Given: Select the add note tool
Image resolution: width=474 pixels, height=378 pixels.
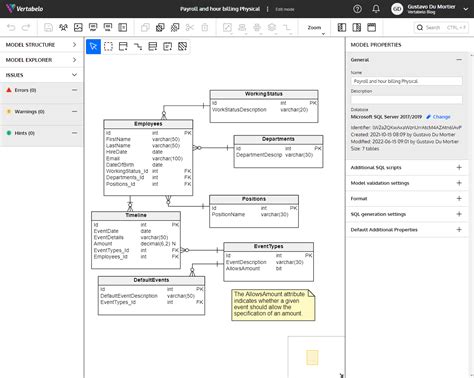Looking at the screenshot, I should coord(167,46).
